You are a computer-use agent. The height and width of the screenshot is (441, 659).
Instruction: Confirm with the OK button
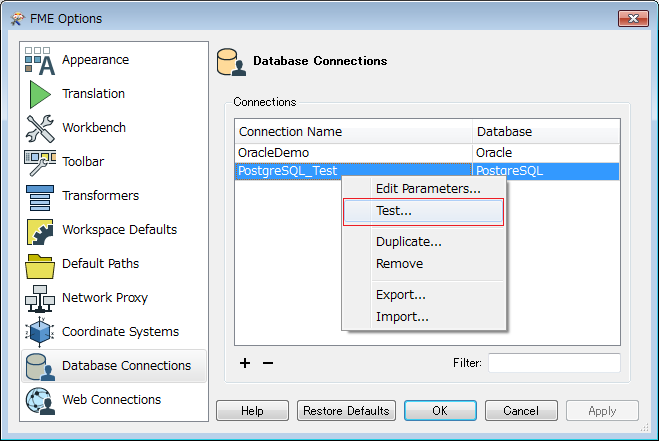pos(440,410)
